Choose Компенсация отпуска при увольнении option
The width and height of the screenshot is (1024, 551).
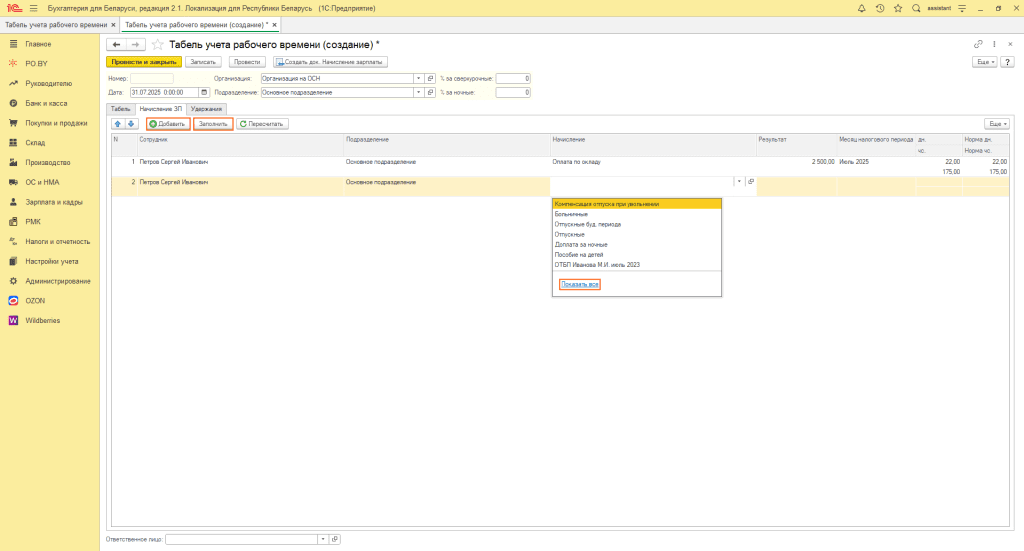coord(637,204)
